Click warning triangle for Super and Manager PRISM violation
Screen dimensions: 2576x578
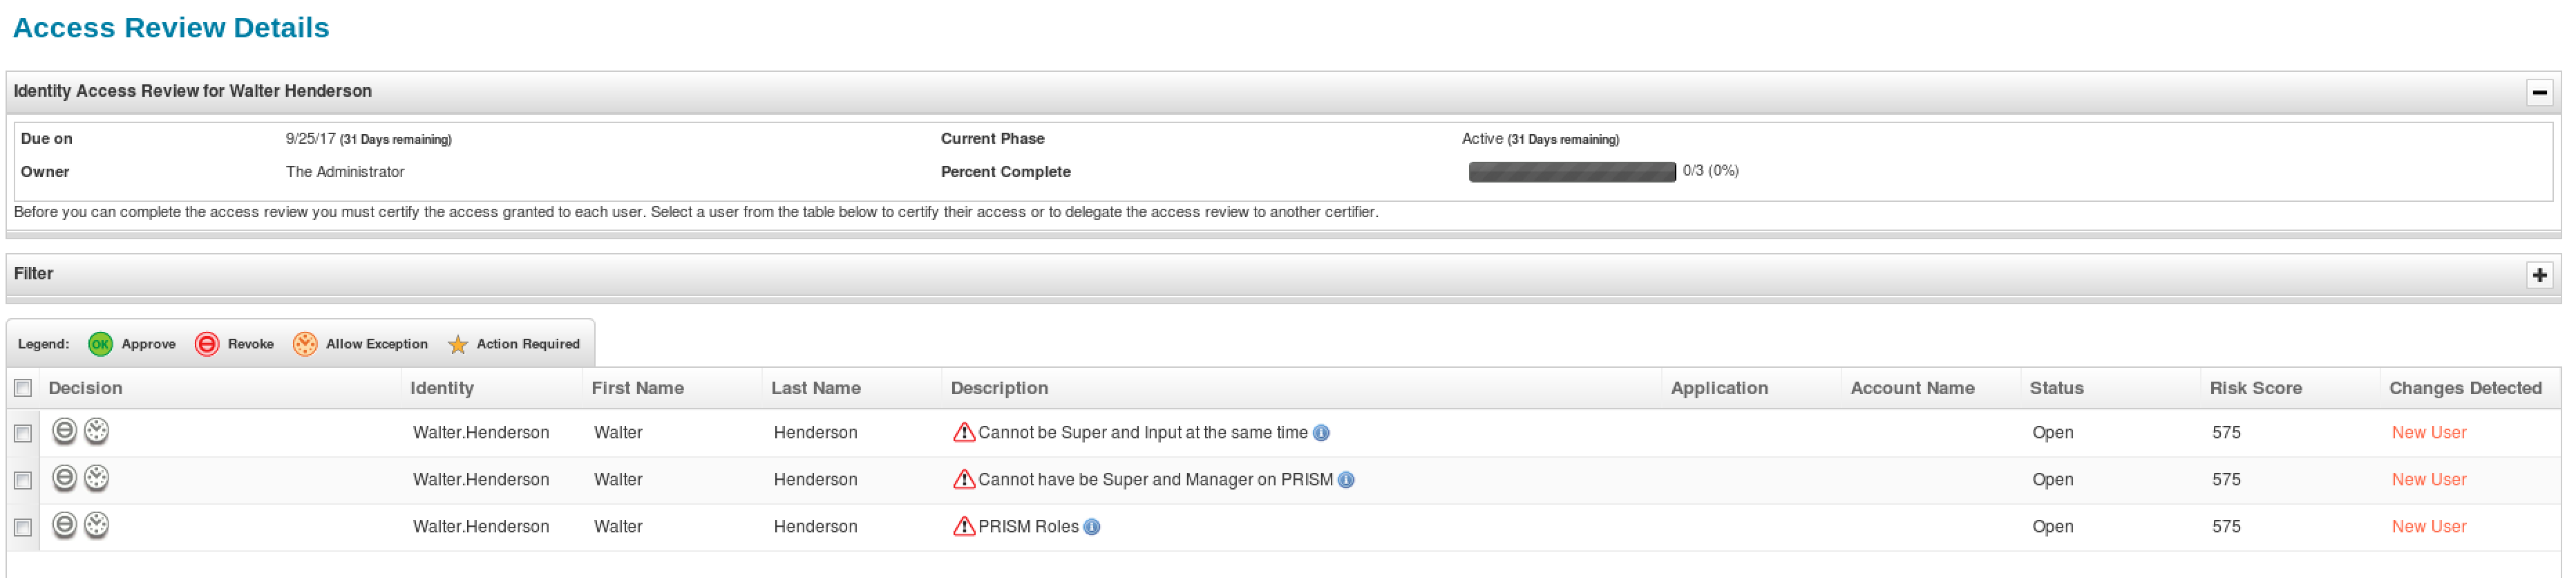(964, 479)
